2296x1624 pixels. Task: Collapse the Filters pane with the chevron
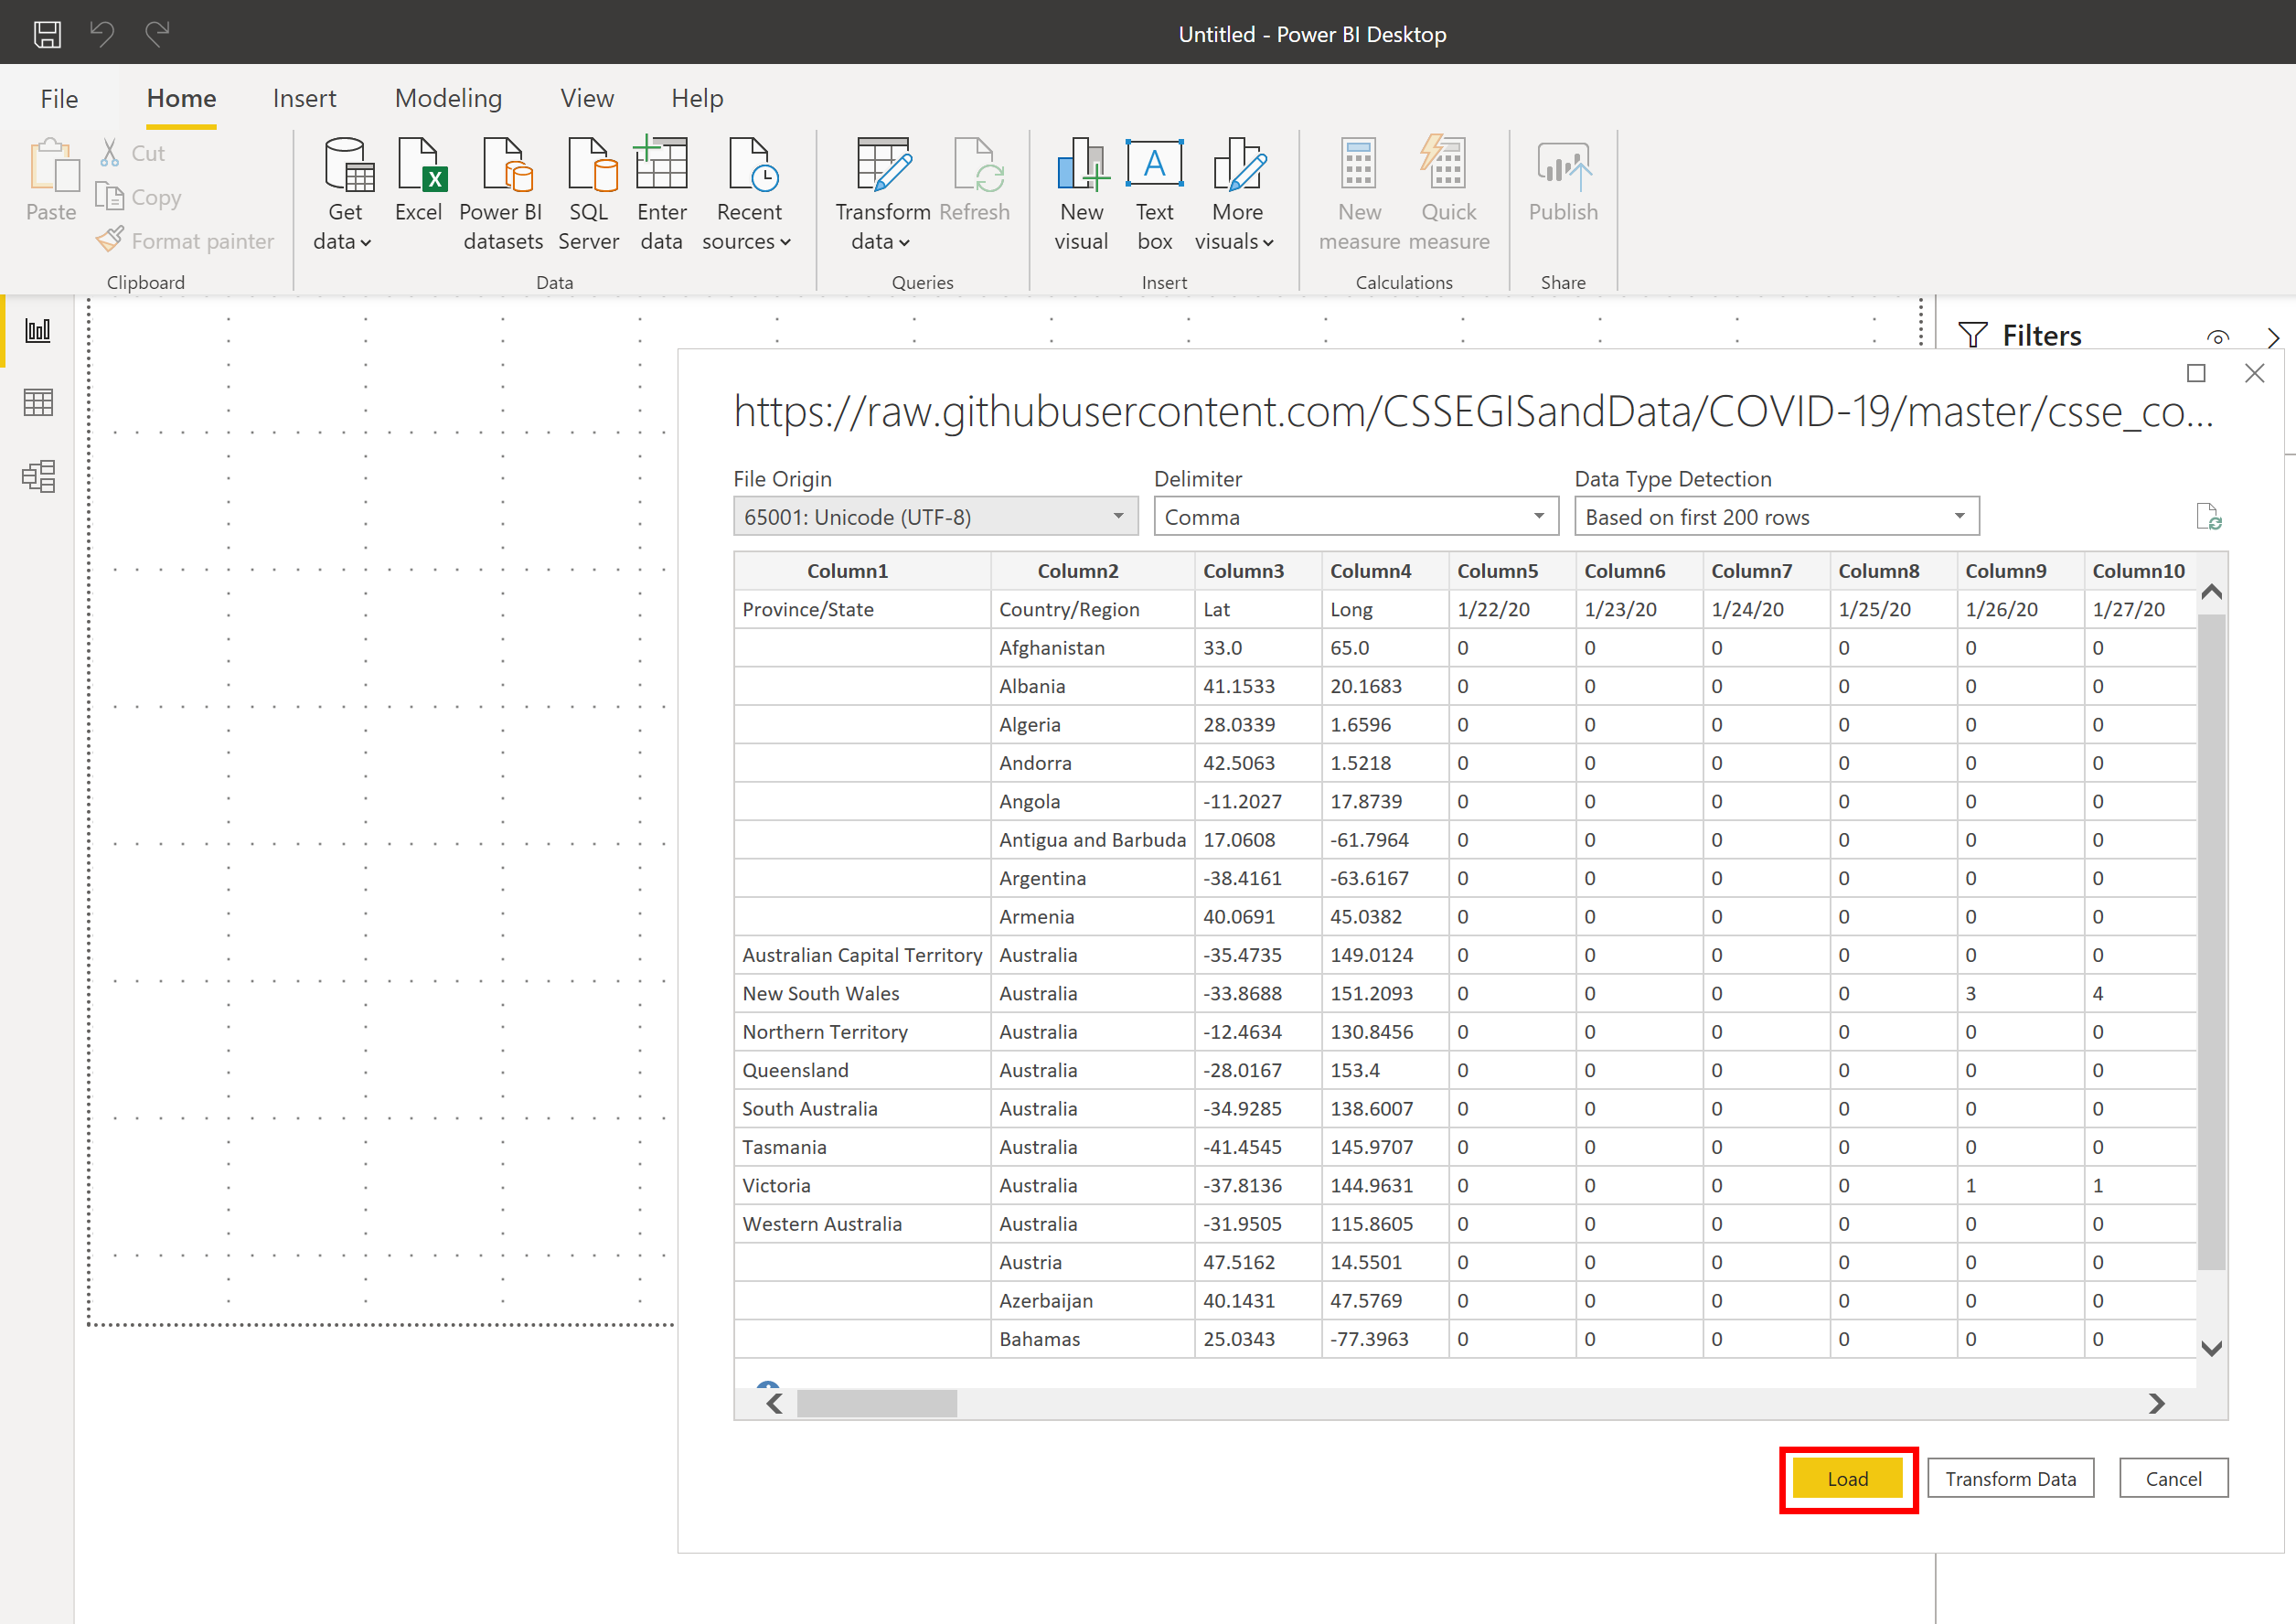pos(2273,337)
